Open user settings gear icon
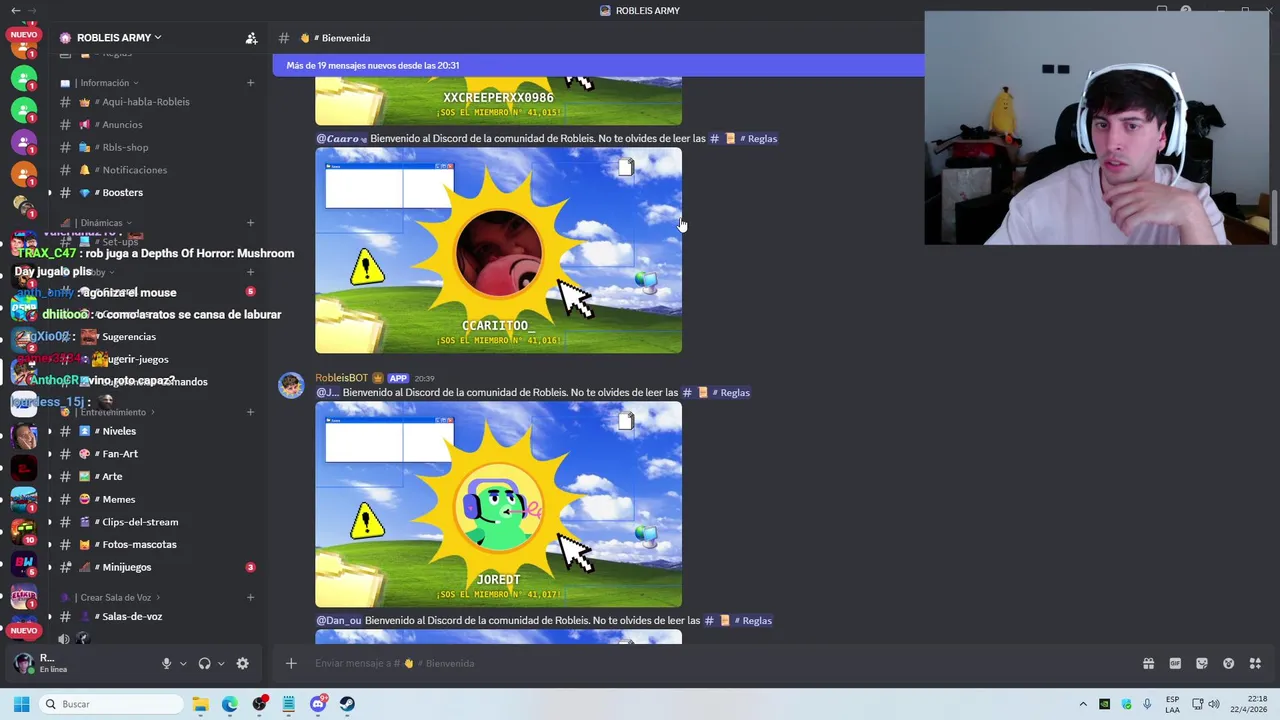 (x=242, y=663)
